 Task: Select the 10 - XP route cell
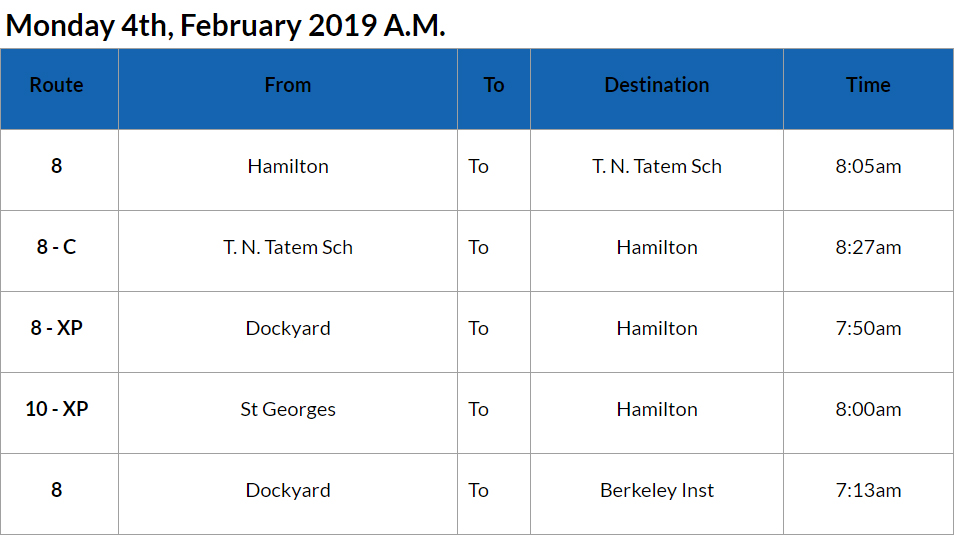56,409
